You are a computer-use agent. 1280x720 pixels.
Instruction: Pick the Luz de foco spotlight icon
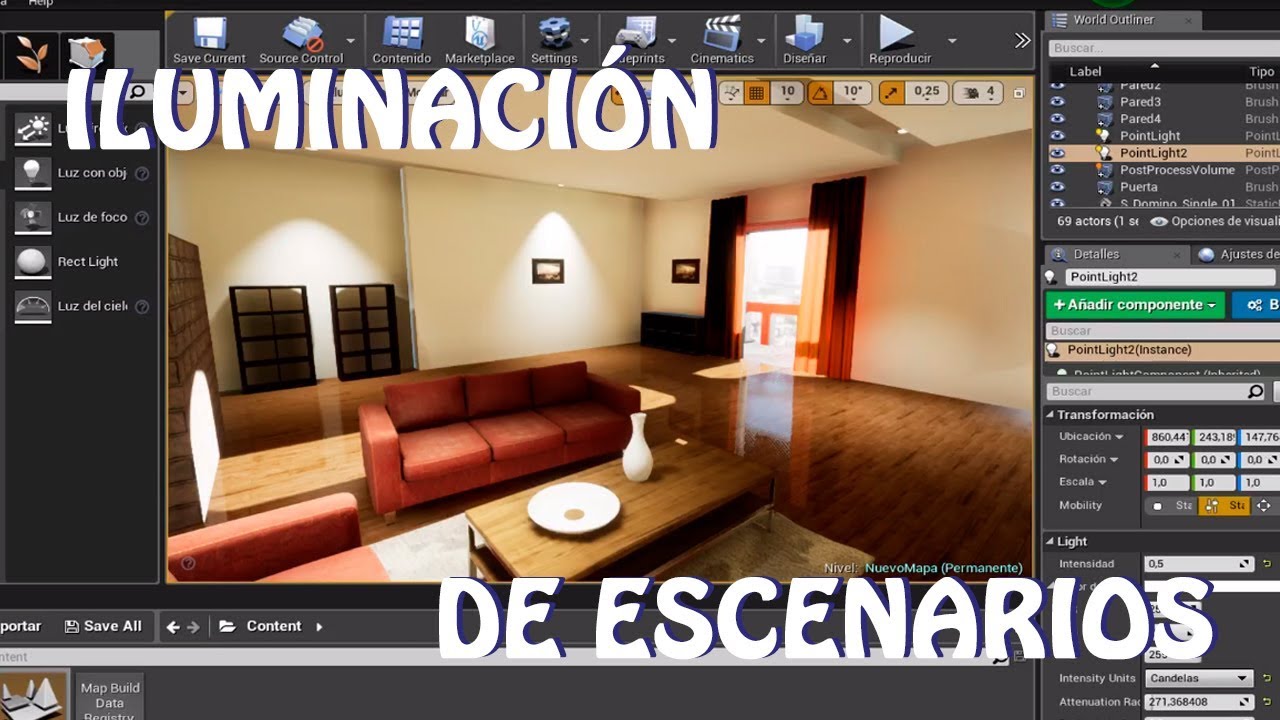tap(33, 217)
